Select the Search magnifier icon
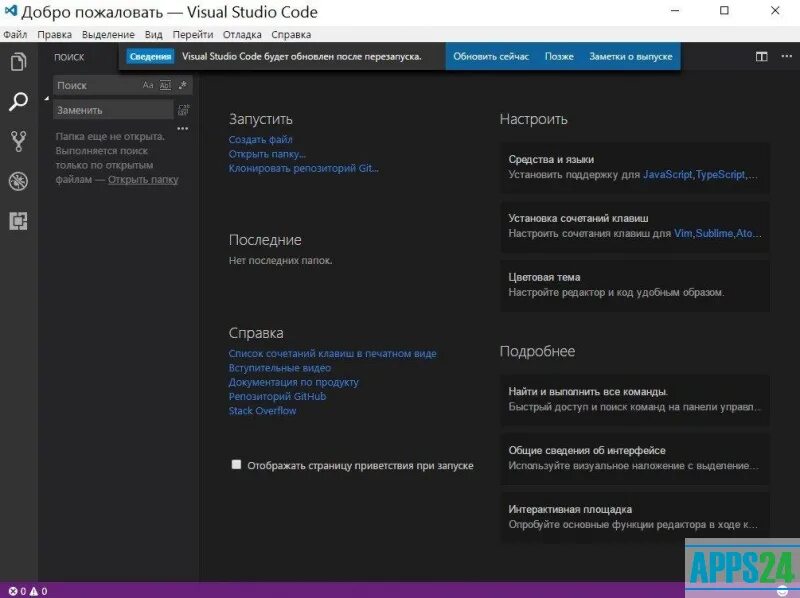Image resolution: width=800 pixels, height=598 pixels. click(x=18, y=102)
